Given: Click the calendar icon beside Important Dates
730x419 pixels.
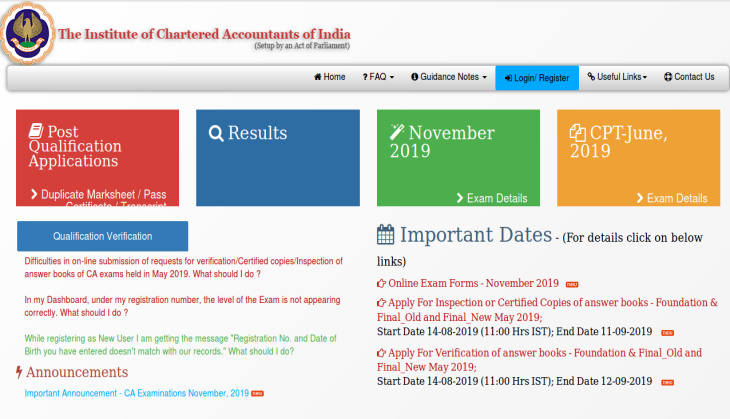Looking at the screenshot, I should (x=385, y=234).
